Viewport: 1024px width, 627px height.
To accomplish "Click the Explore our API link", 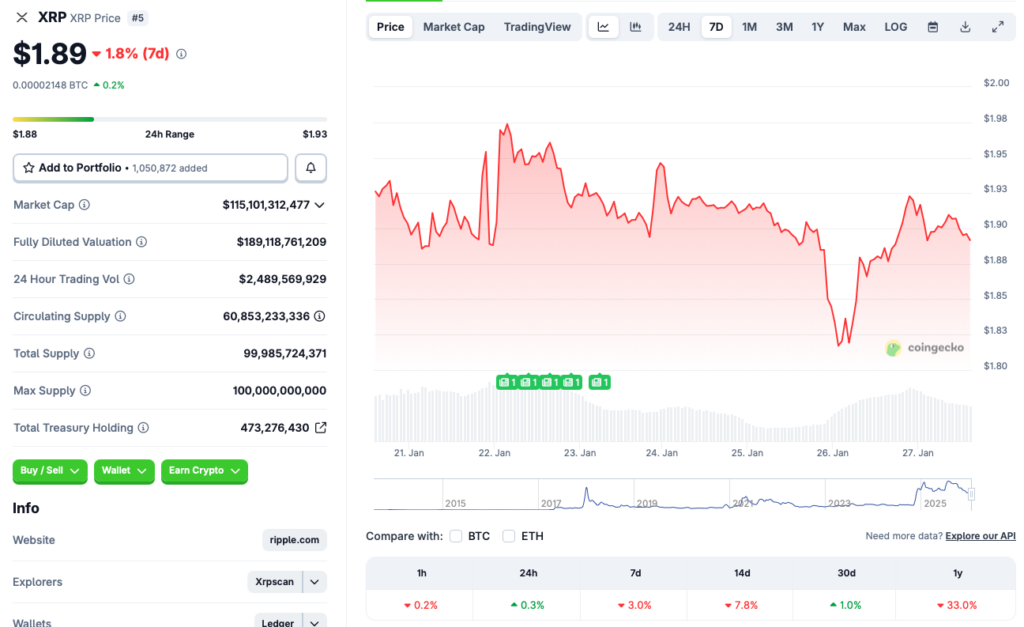I will (x=980, y=536).
